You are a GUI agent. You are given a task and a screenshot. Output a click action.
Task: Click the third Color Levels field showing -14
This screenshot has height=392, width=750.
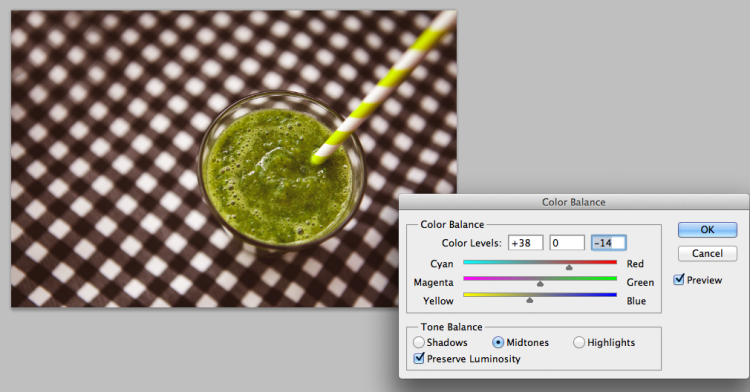(x=608, y=242)
